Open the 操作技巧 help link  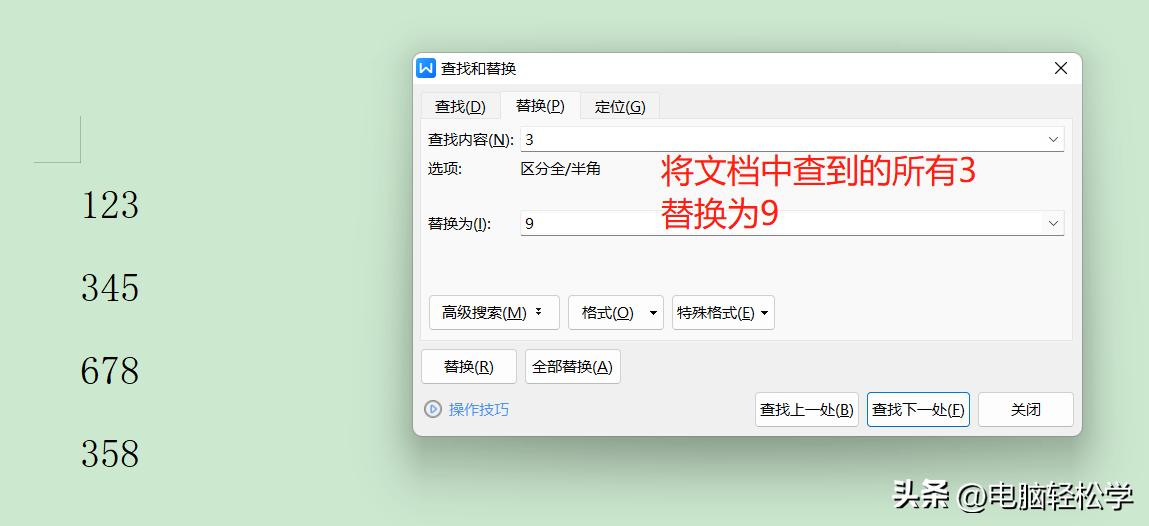click(x=479, y=410)
